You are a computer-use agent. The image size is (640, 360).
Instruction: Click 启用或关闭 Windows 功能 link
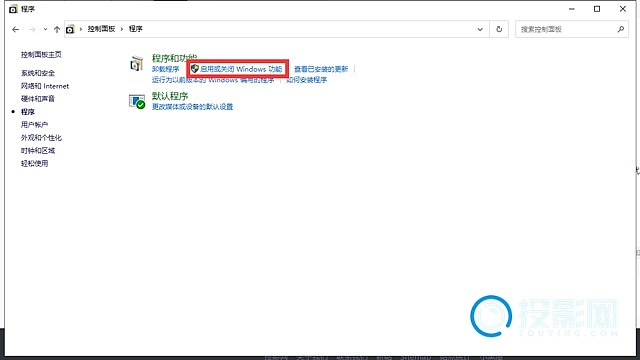[241, 69]
